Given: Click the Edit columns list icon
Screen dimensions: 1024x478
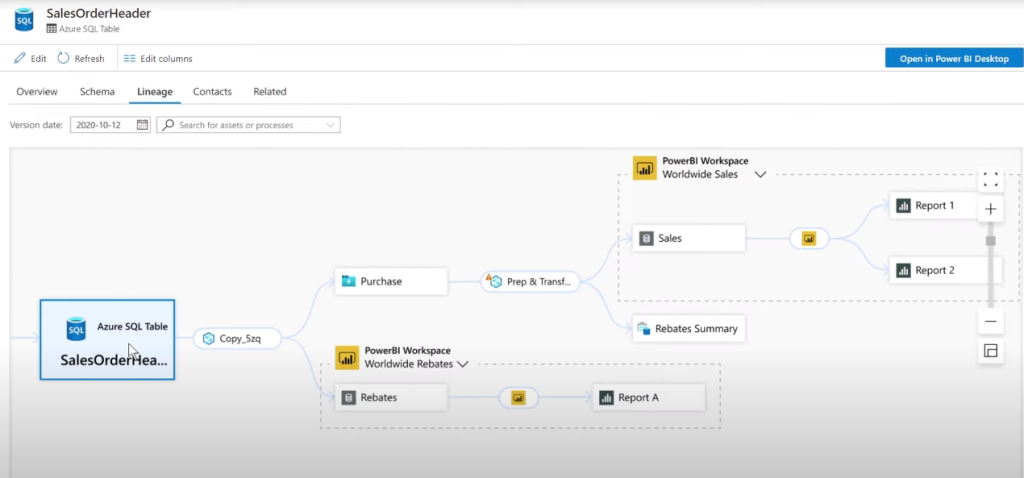Looking at the screenshot, I should 129,58.
